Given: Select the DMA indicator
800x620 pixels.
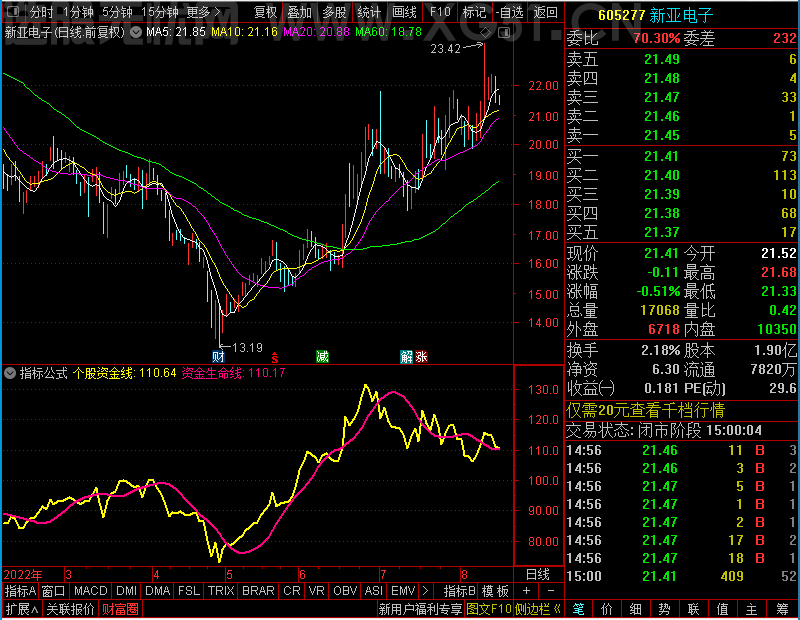Looking at the screenshot, I should click(157, 591).
